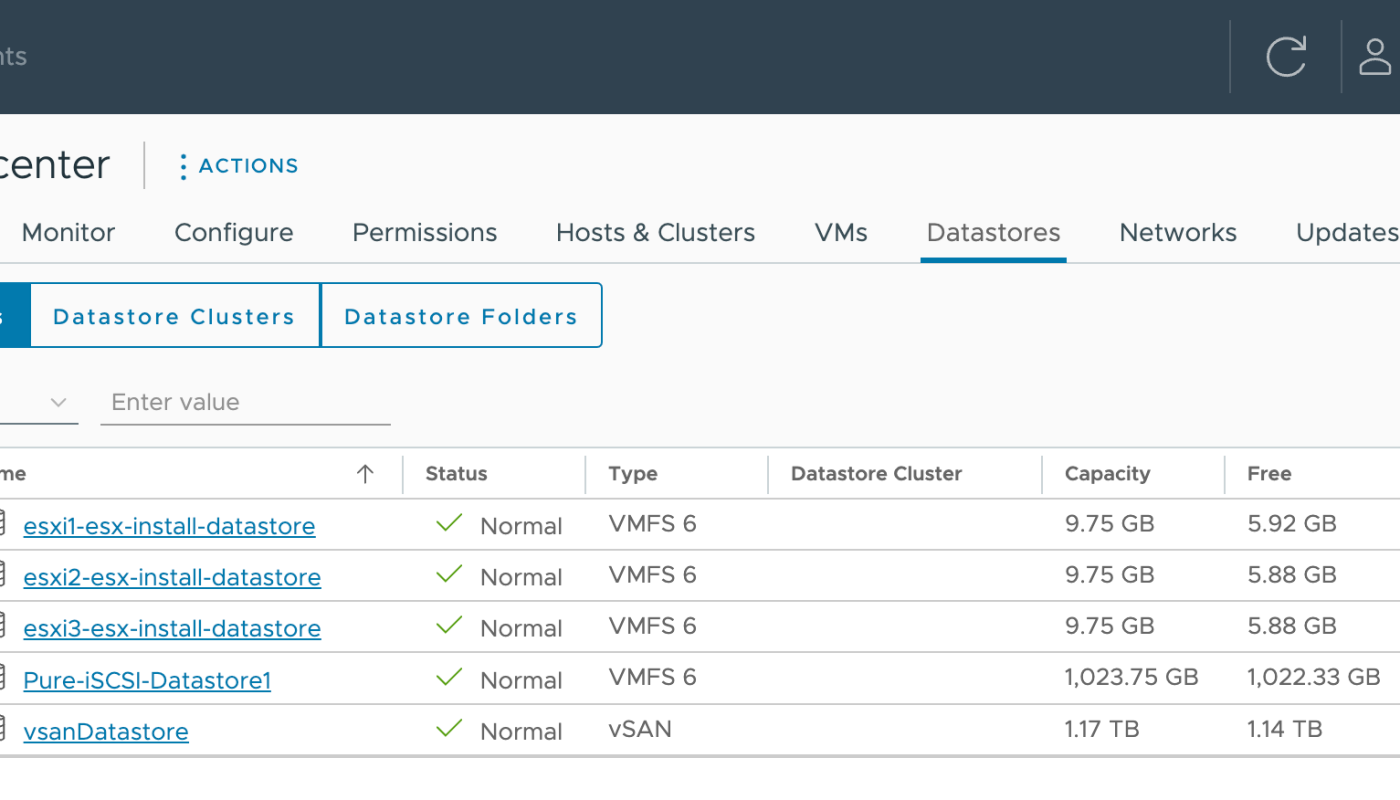Open the user account icon
Screen dimensions: 1400x800
(1375, 57)
